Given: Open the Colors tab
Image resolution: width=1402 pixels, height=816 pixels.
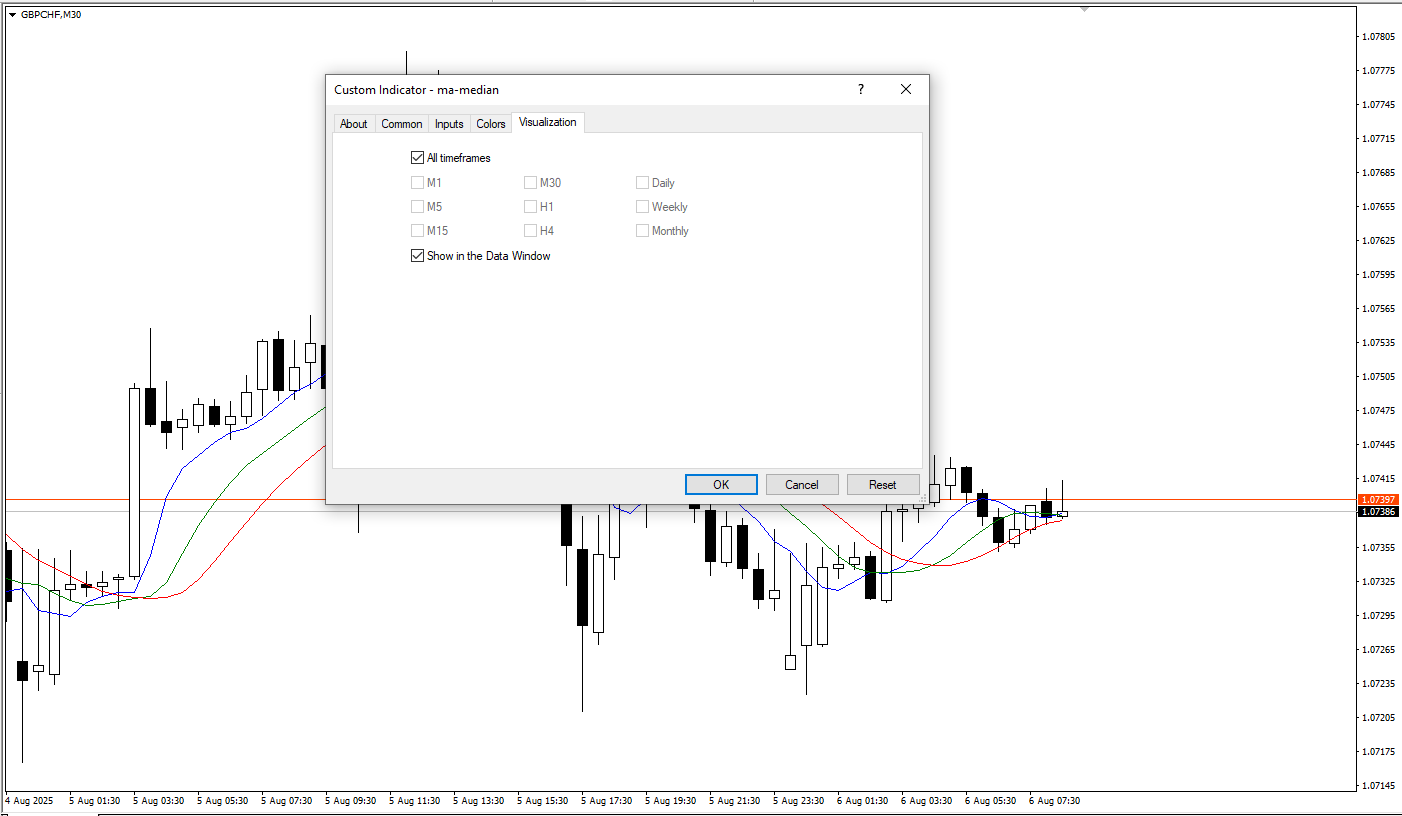Looking at the screenshot, I should click(x=490, y=124).
